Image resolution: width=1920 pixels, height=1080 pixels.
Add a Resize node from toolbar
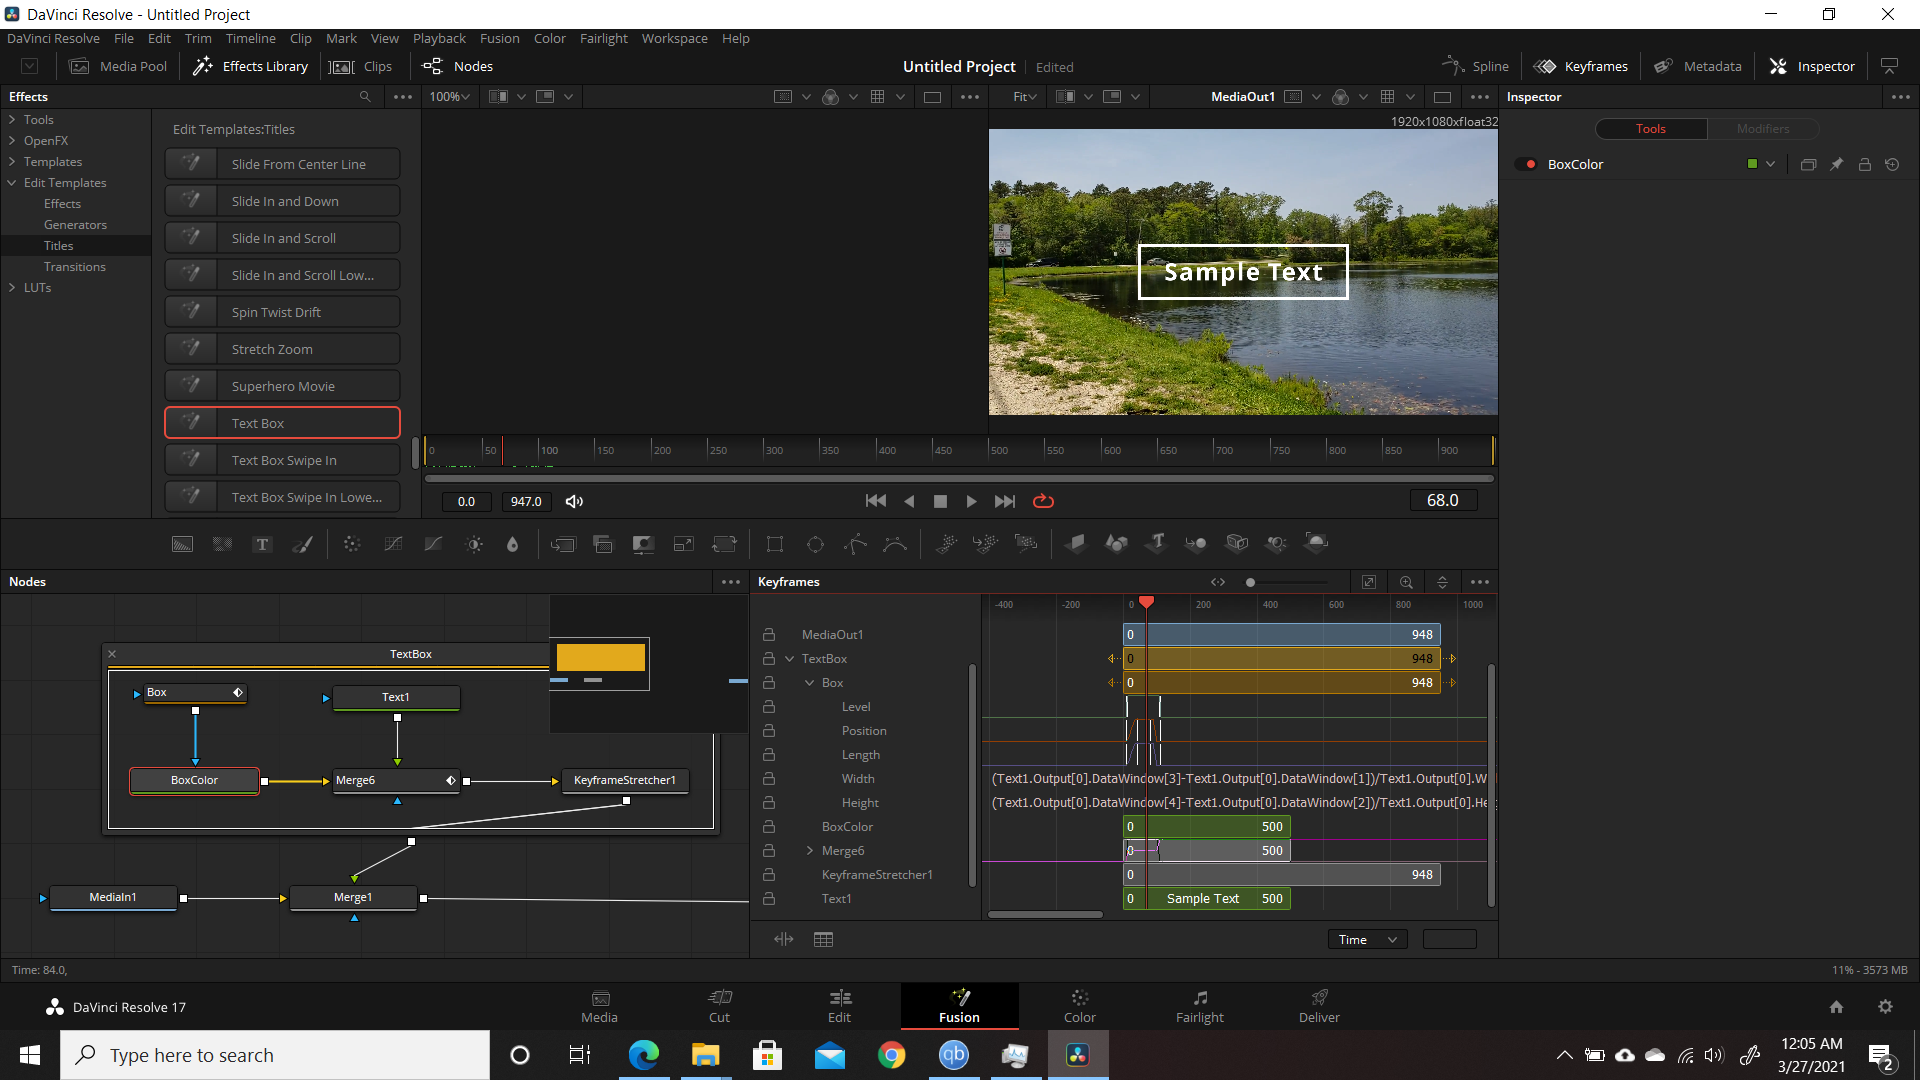[684, 544]
